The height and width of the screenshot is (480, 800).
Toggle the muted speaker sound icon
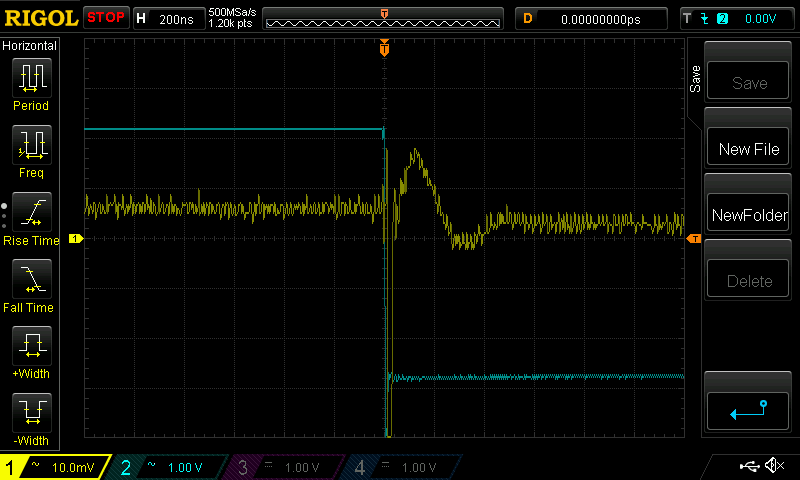tap(774, 465)
